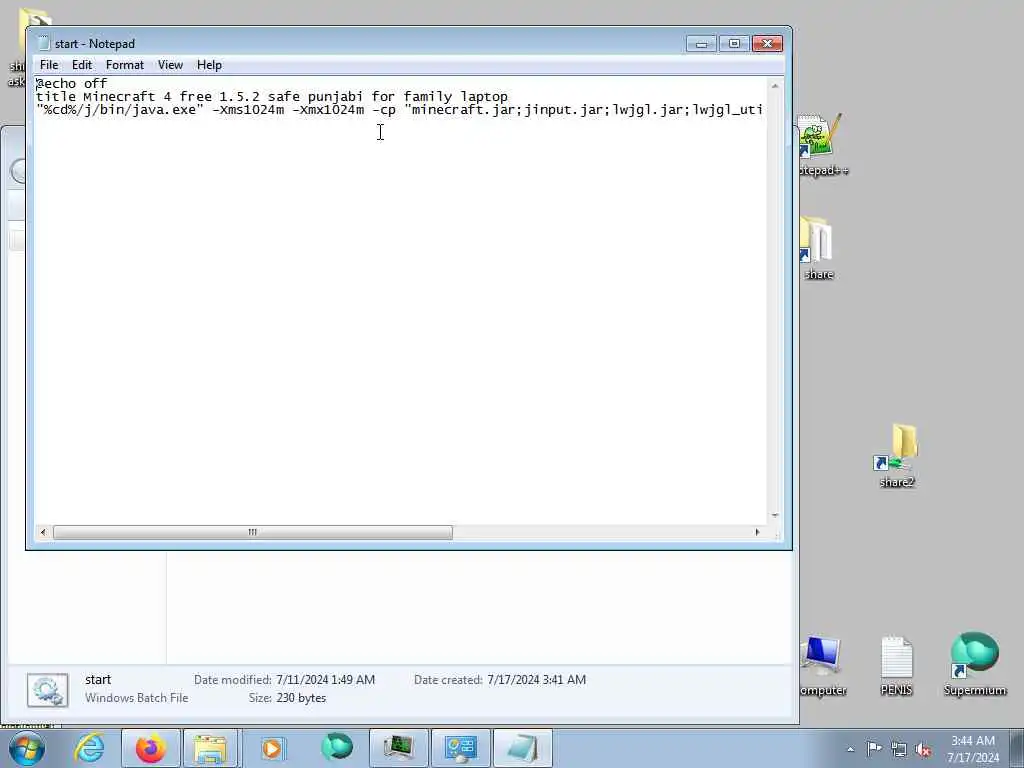Click the horizontal scrollbar right arrow in Notepad
The height and width of the screenshot is (768, 1024).
click(x=758, y=532)
